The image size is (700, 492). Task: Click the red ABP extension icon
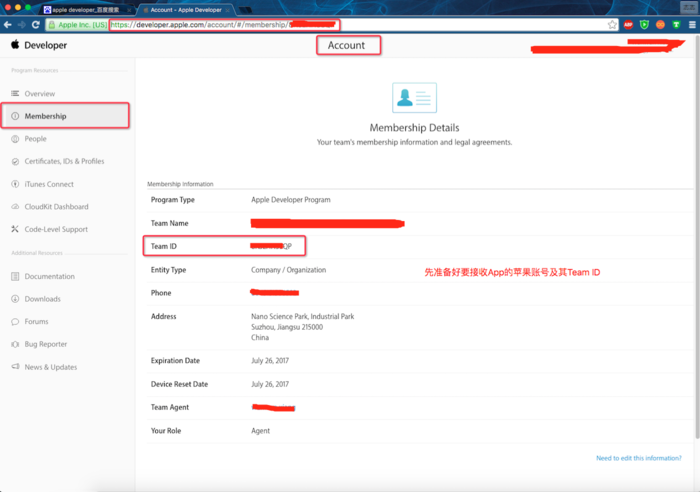pyautogui.click(x=628, y=24)
